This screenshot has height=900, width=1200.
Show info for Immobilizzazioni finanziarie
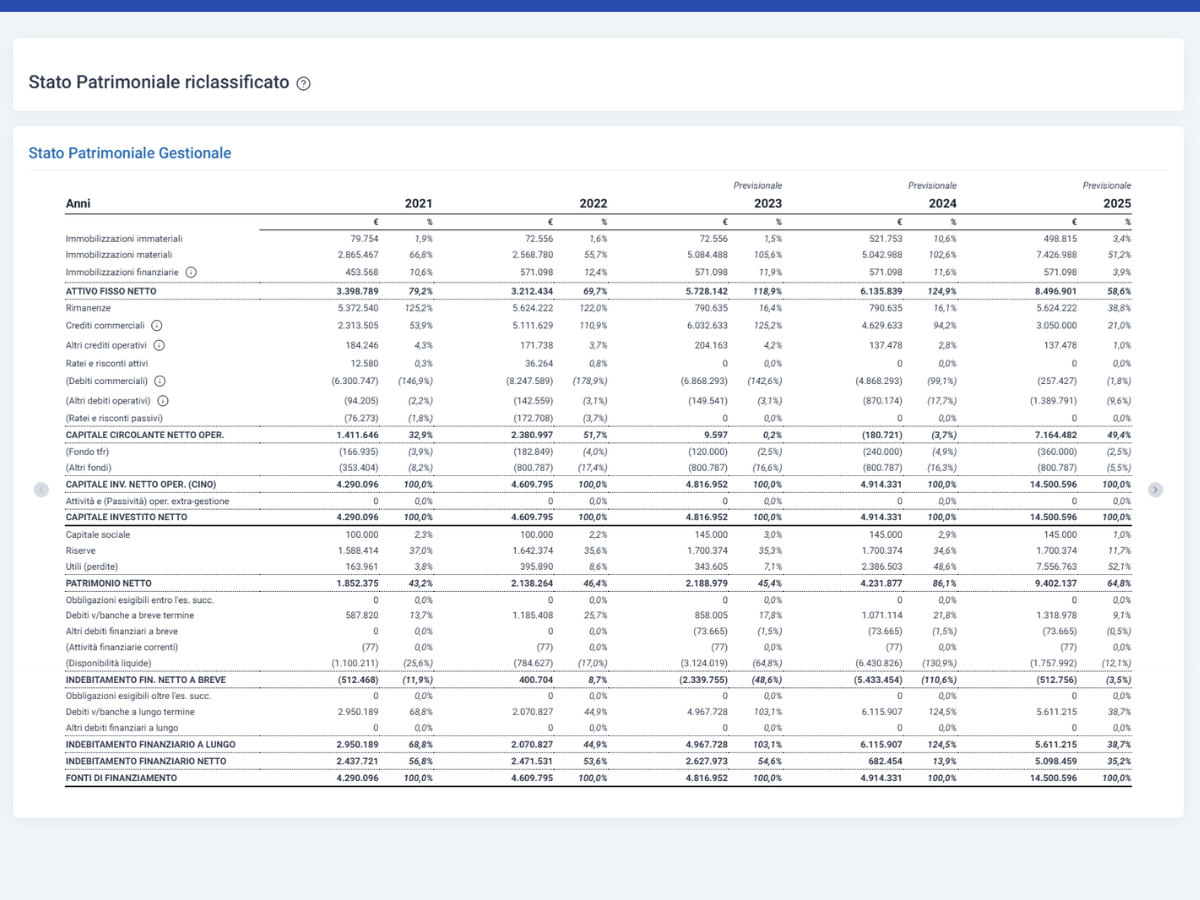coord(191,272)
